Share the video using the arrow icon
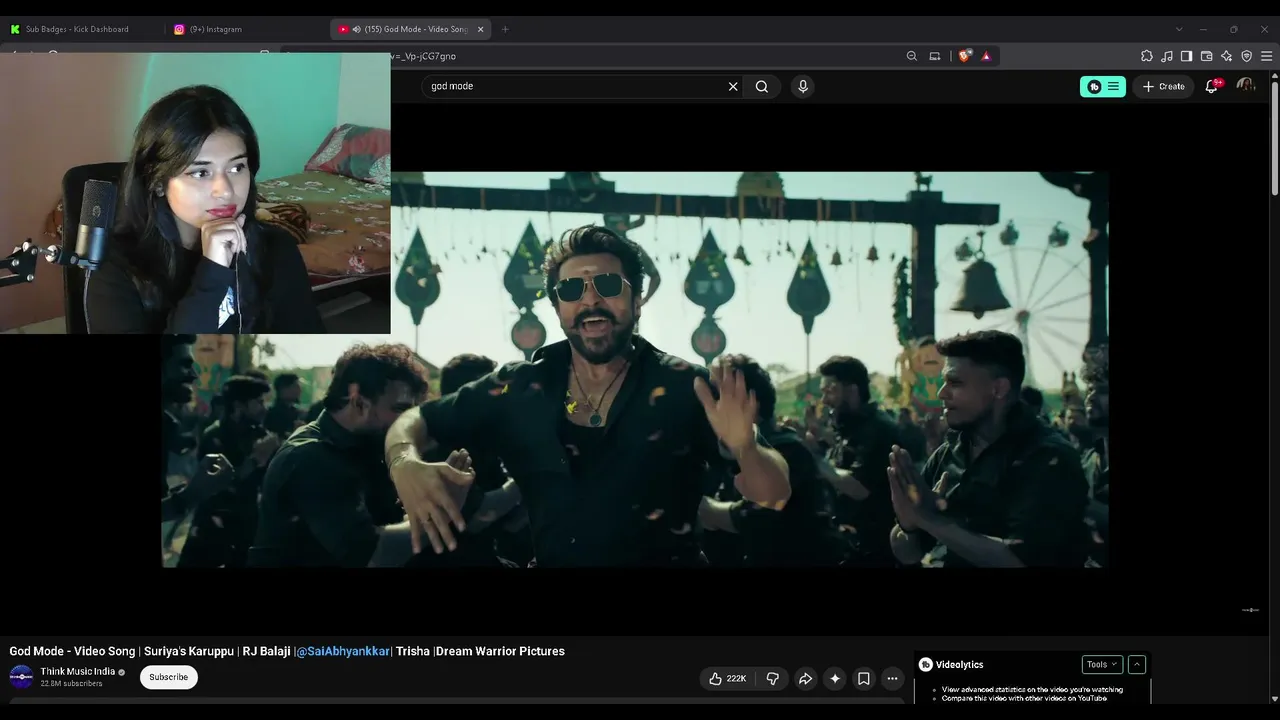Image resolution: width=1280 pixels, height=720 pixels. pos(805,679)
